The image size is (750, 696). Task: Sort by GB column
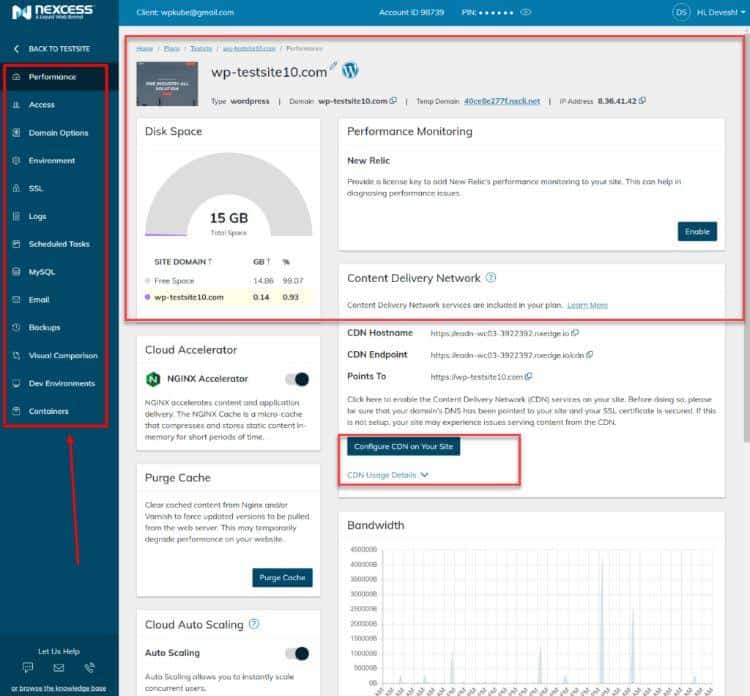tap(262, 262)
